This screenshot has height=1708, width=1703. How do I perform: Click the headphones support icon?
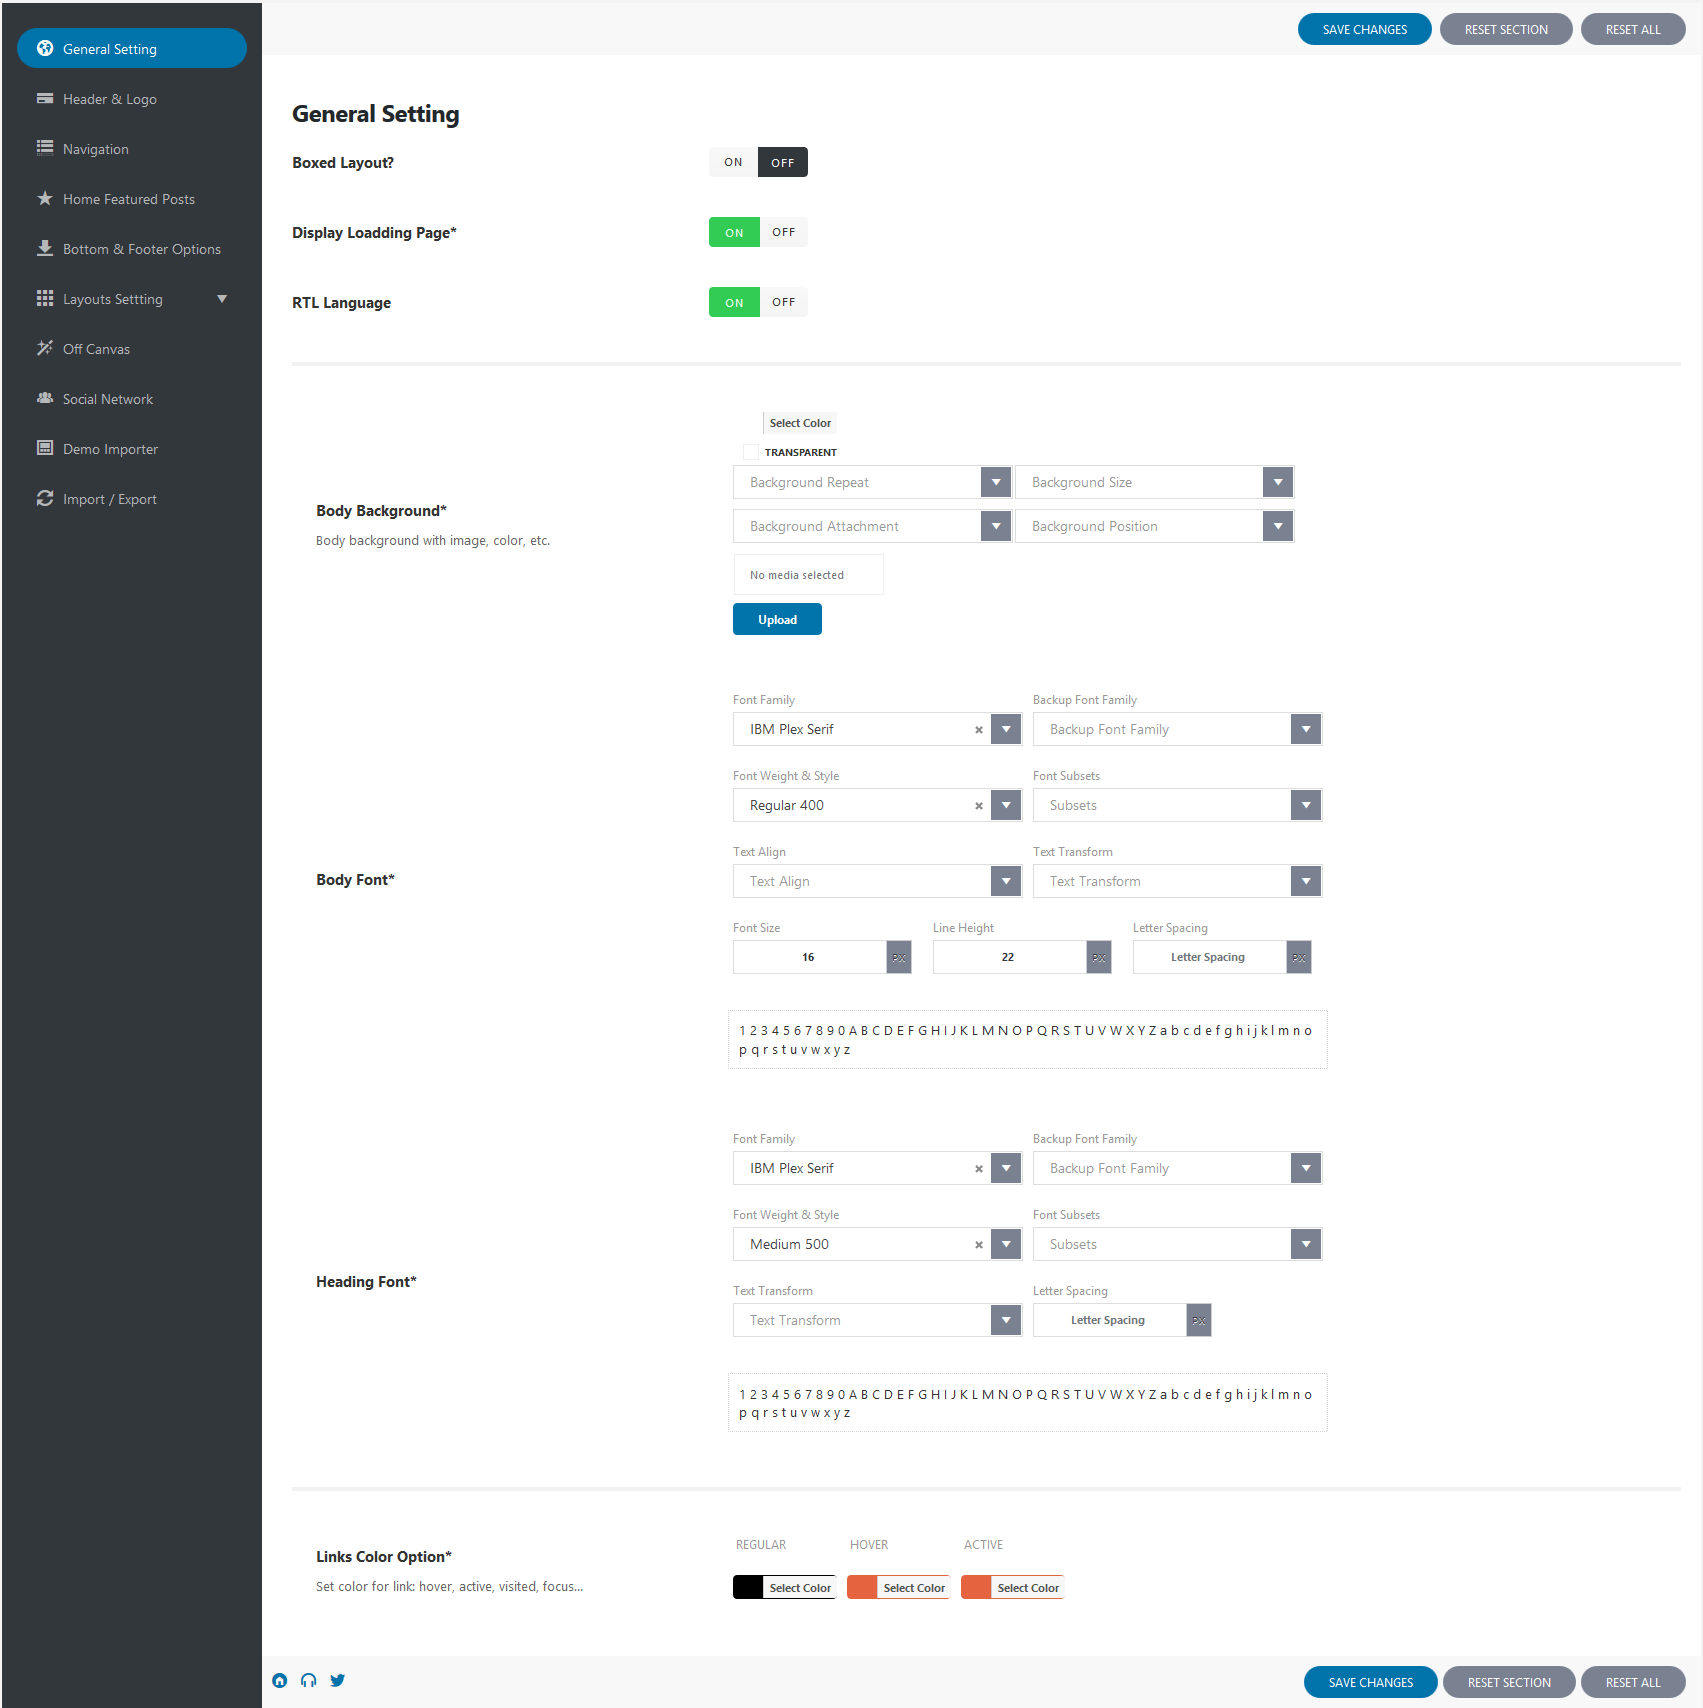coord(309,1680)
